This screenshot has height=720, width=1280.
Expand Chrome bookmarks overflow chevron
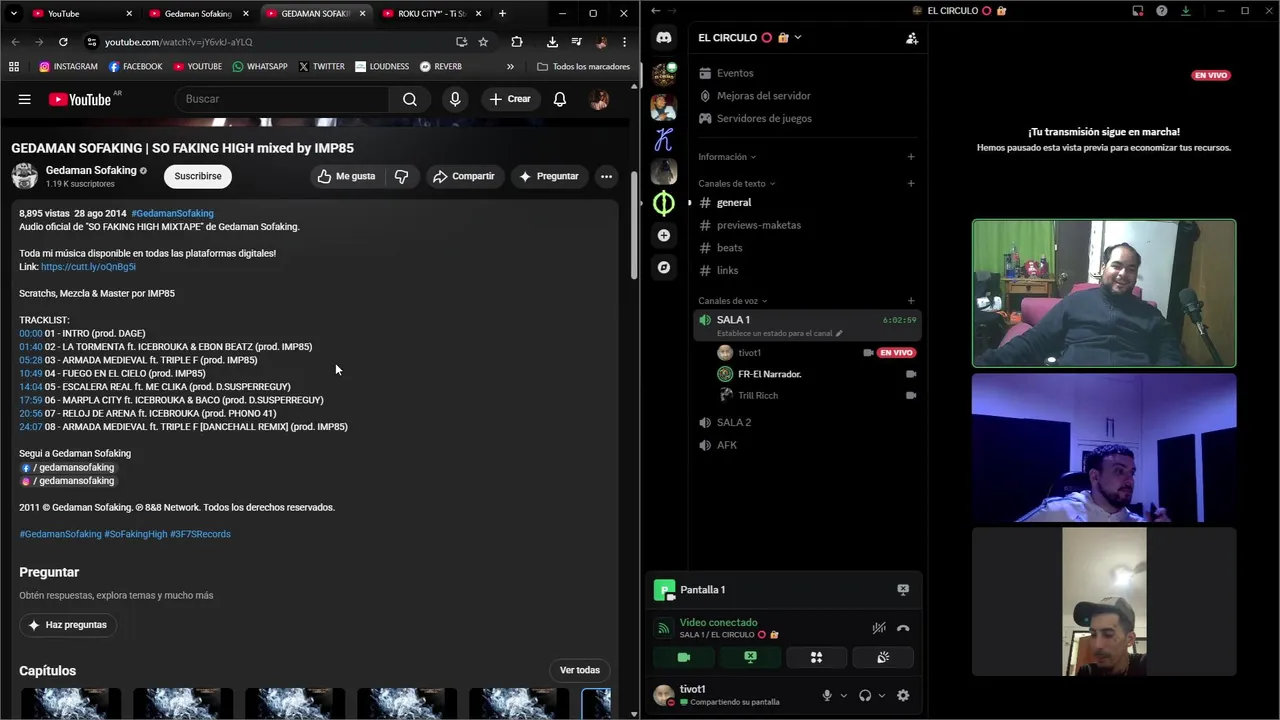(x=510, y=67)
